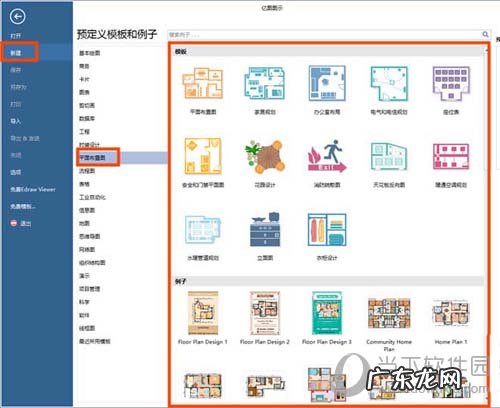Click 保存 in the file menu

coord(16,70)
